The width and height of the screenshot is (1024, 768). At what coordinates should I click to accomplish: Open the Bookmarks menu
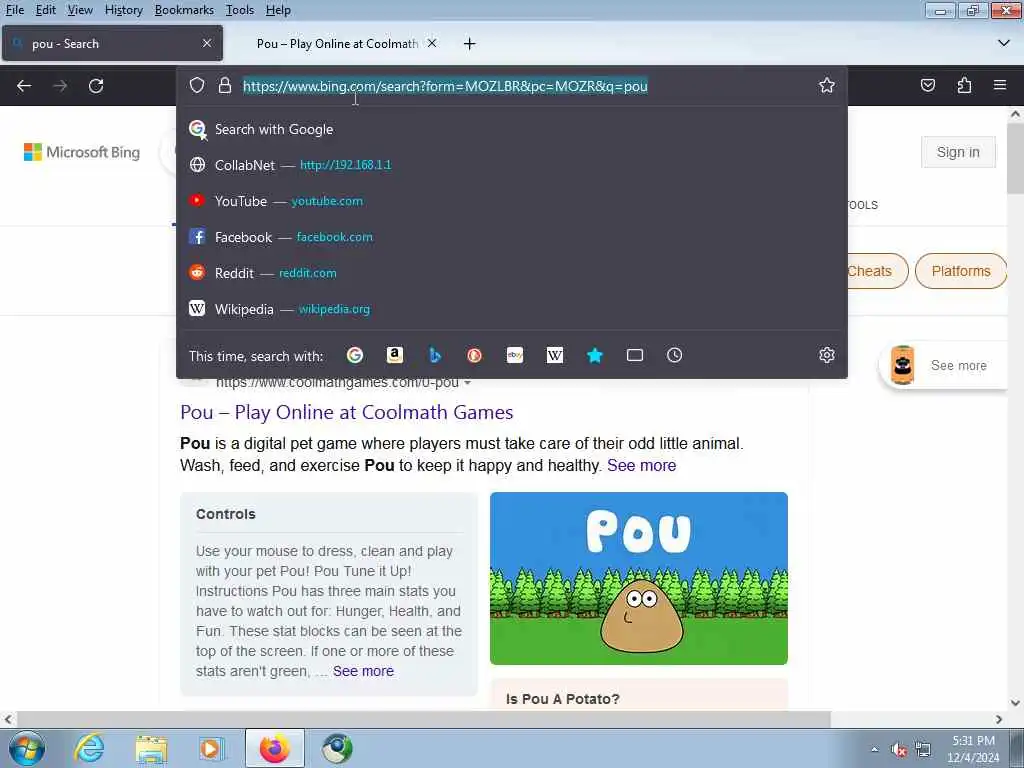pos(184,10)
